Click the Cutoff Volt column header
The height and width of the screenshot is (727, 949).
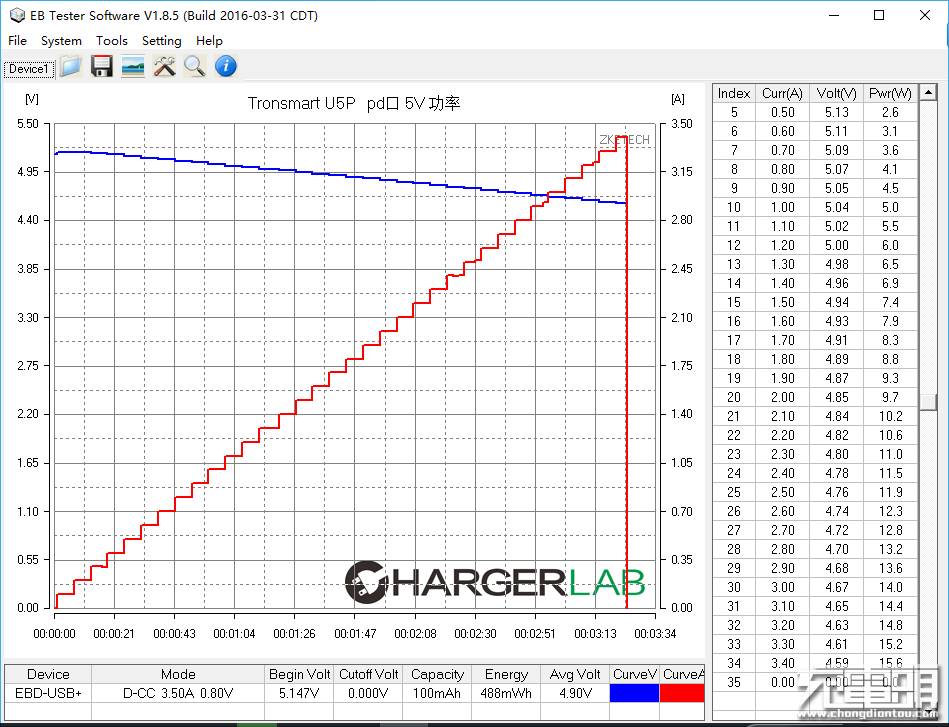click(x=368, y=674)
